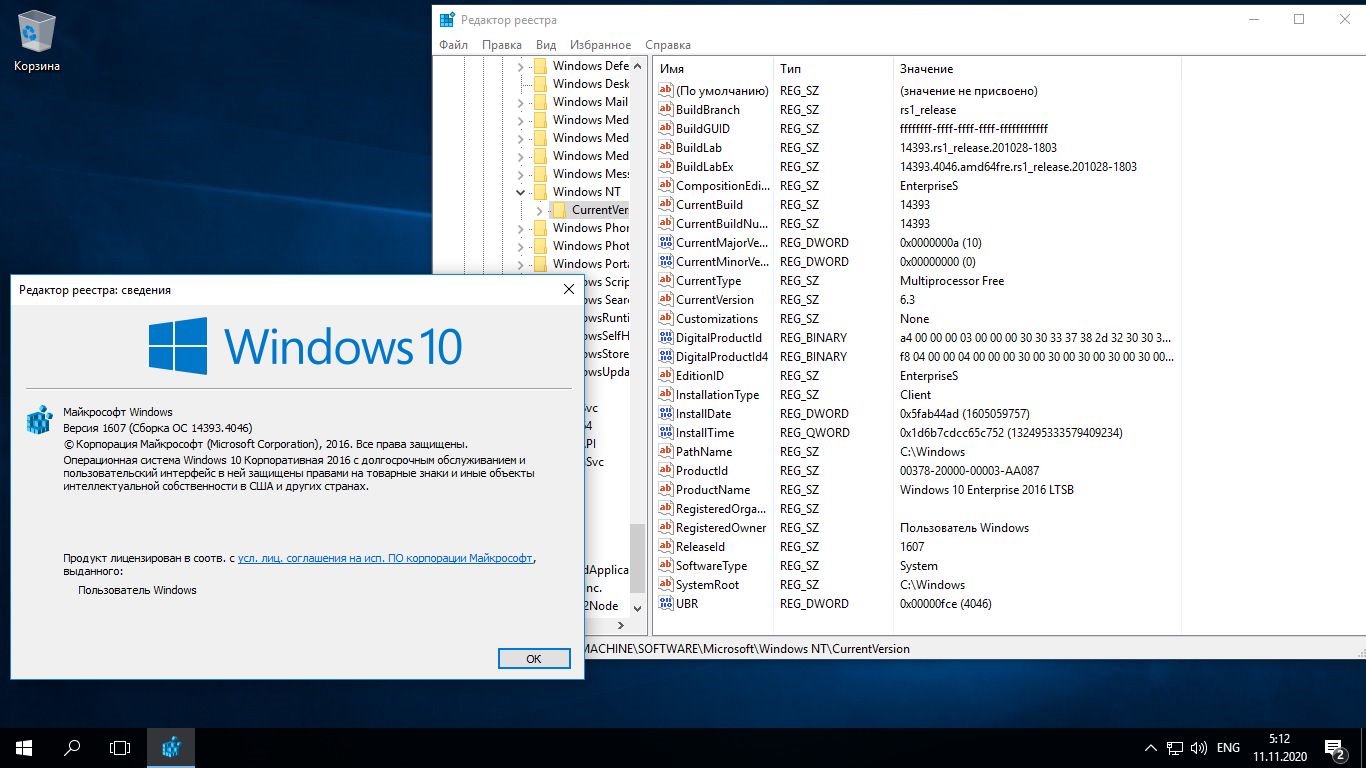The height and width of the screenshot is (768, 1366).
Task: Open the Start menu
Action: (x=24, y=748)
